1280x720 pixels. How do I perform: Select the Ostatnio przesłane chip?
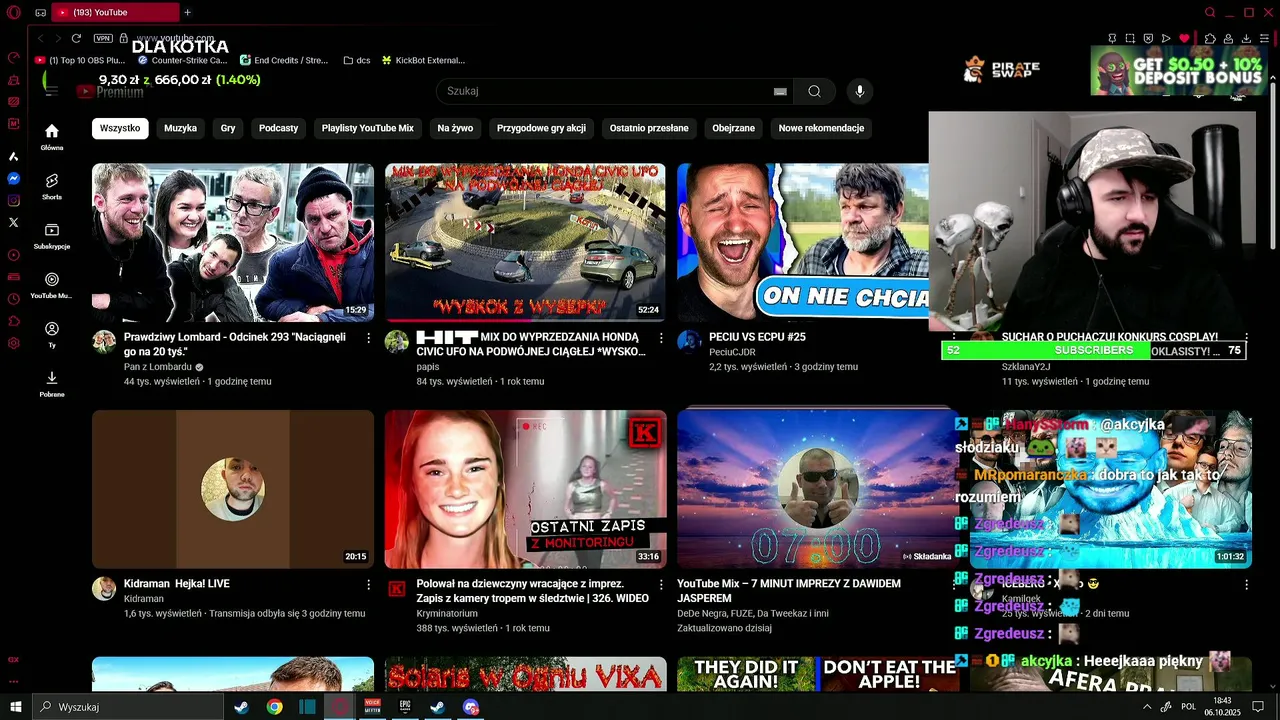(x=649, y=128)
